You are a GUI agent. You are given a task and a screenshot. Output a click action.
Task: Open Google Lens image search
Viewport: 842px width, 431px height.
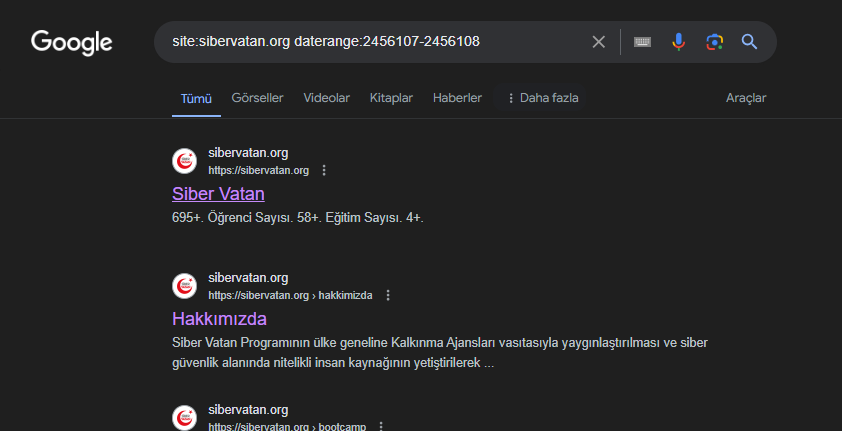point(714,42)
